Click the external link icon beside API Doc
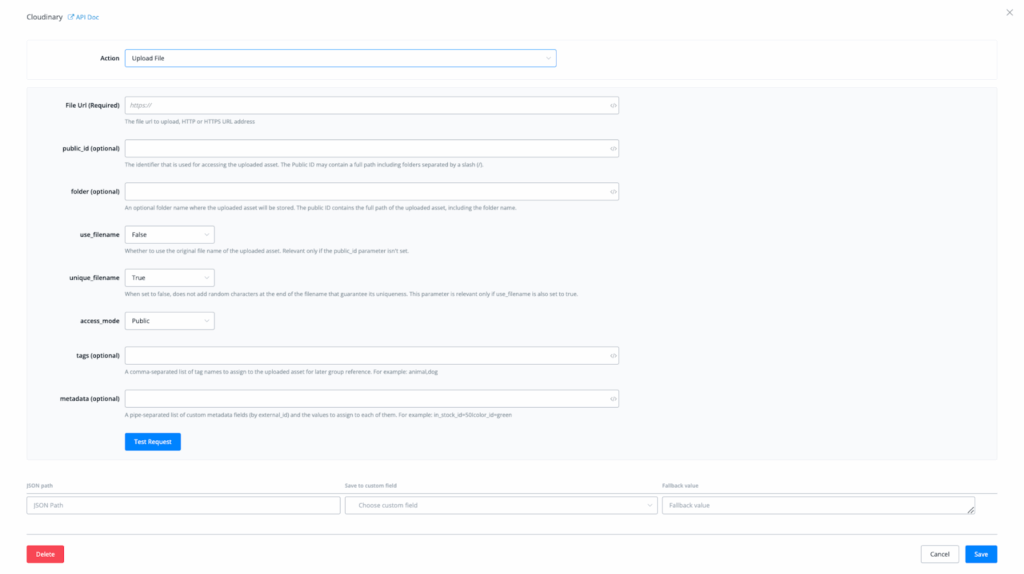The width and height of the screenshot is (1024, 574). [x=71, y=17]
